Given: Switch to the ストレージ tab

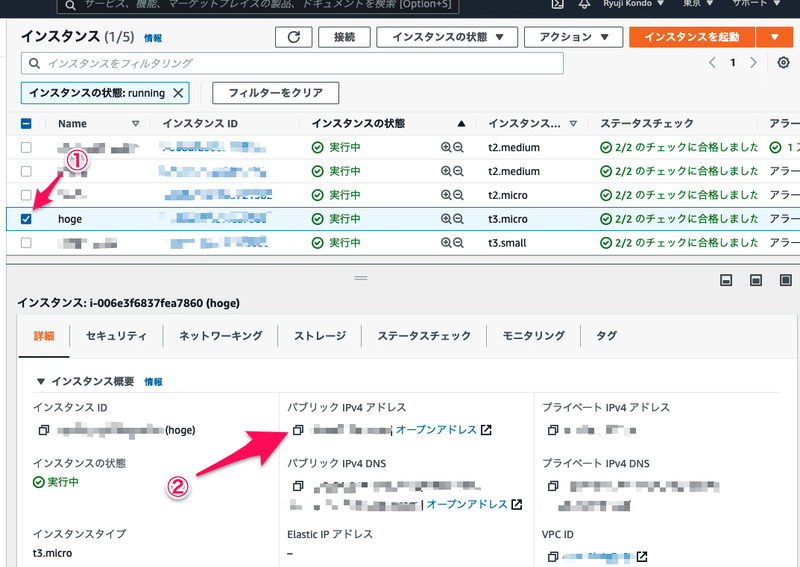Looking at the screenshot, I should pyautogui.click(x=320, y=336).
